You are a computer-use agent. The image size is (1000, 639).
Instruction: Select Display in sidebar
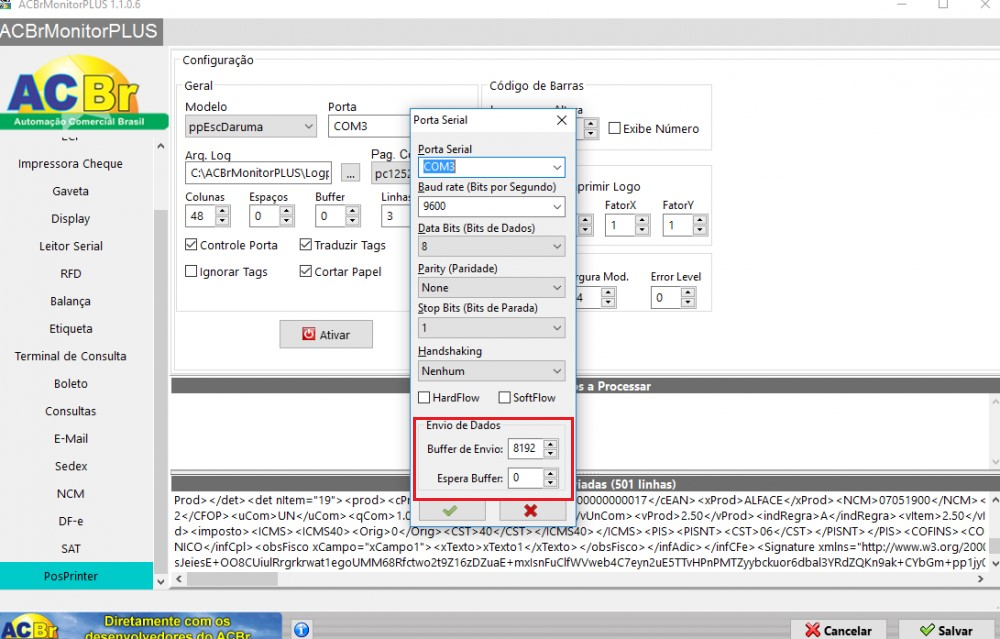tap(70, 219)
